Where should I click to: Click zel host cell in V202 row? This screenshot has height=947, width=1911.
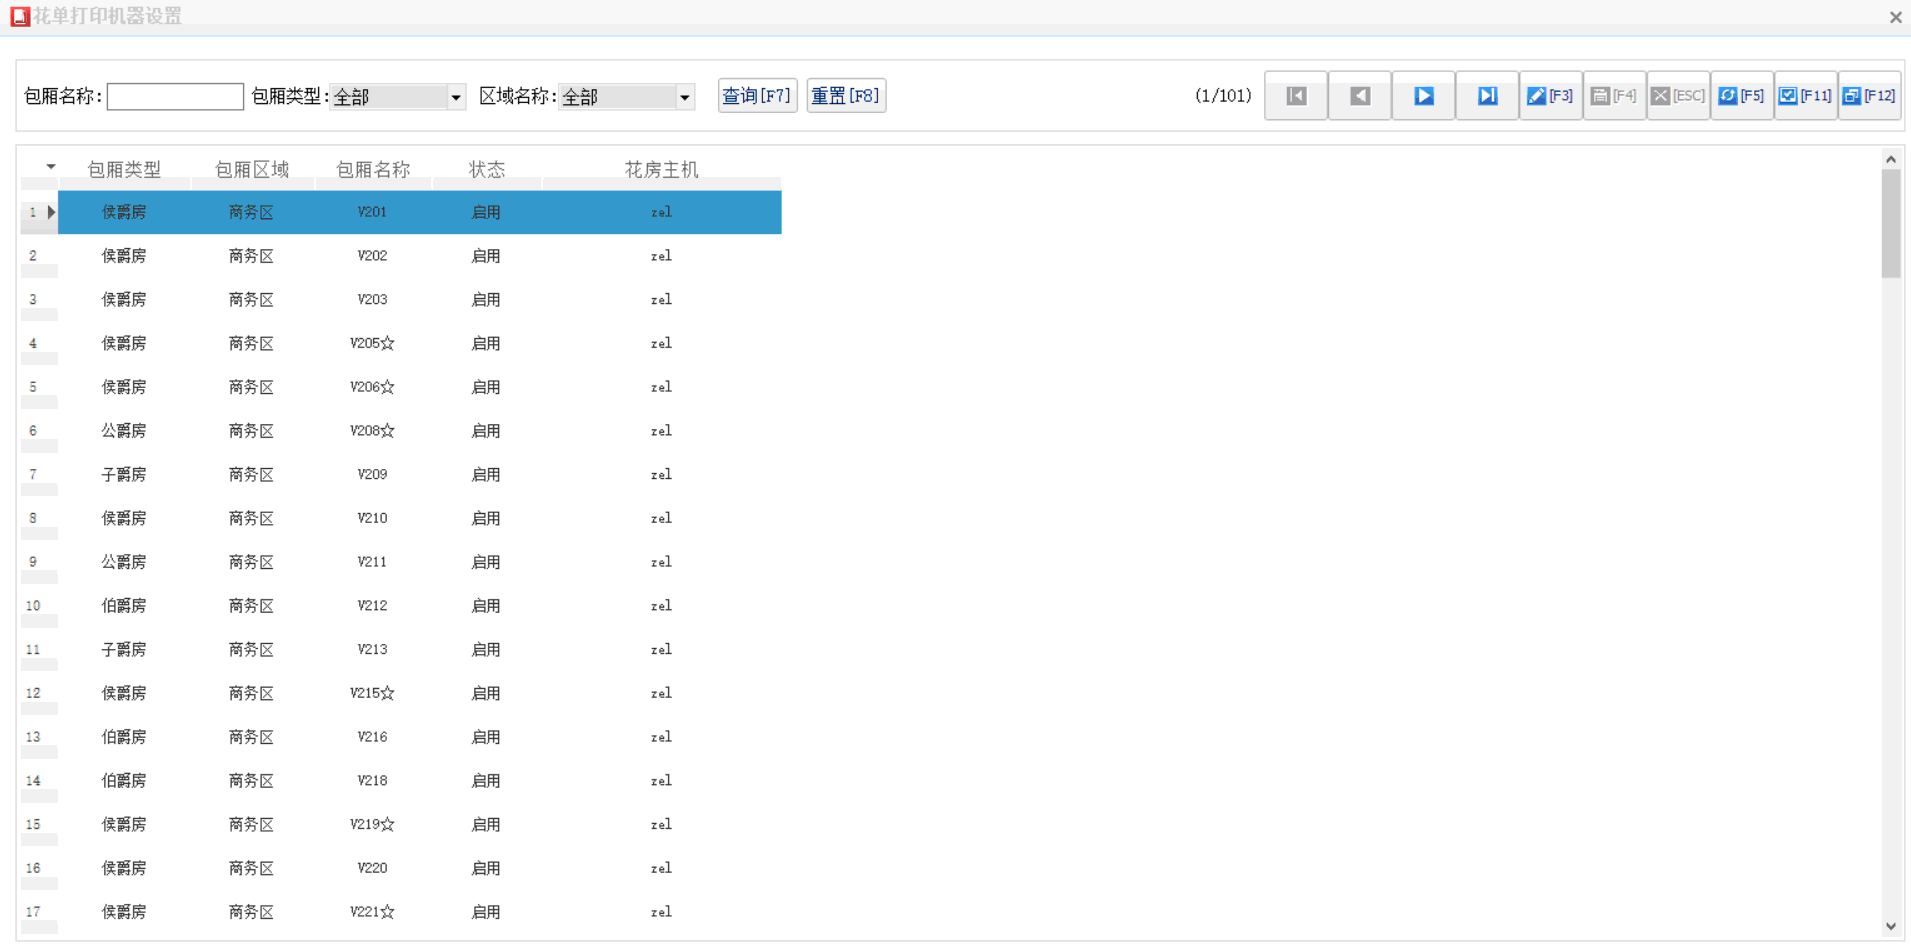[661, 256]
